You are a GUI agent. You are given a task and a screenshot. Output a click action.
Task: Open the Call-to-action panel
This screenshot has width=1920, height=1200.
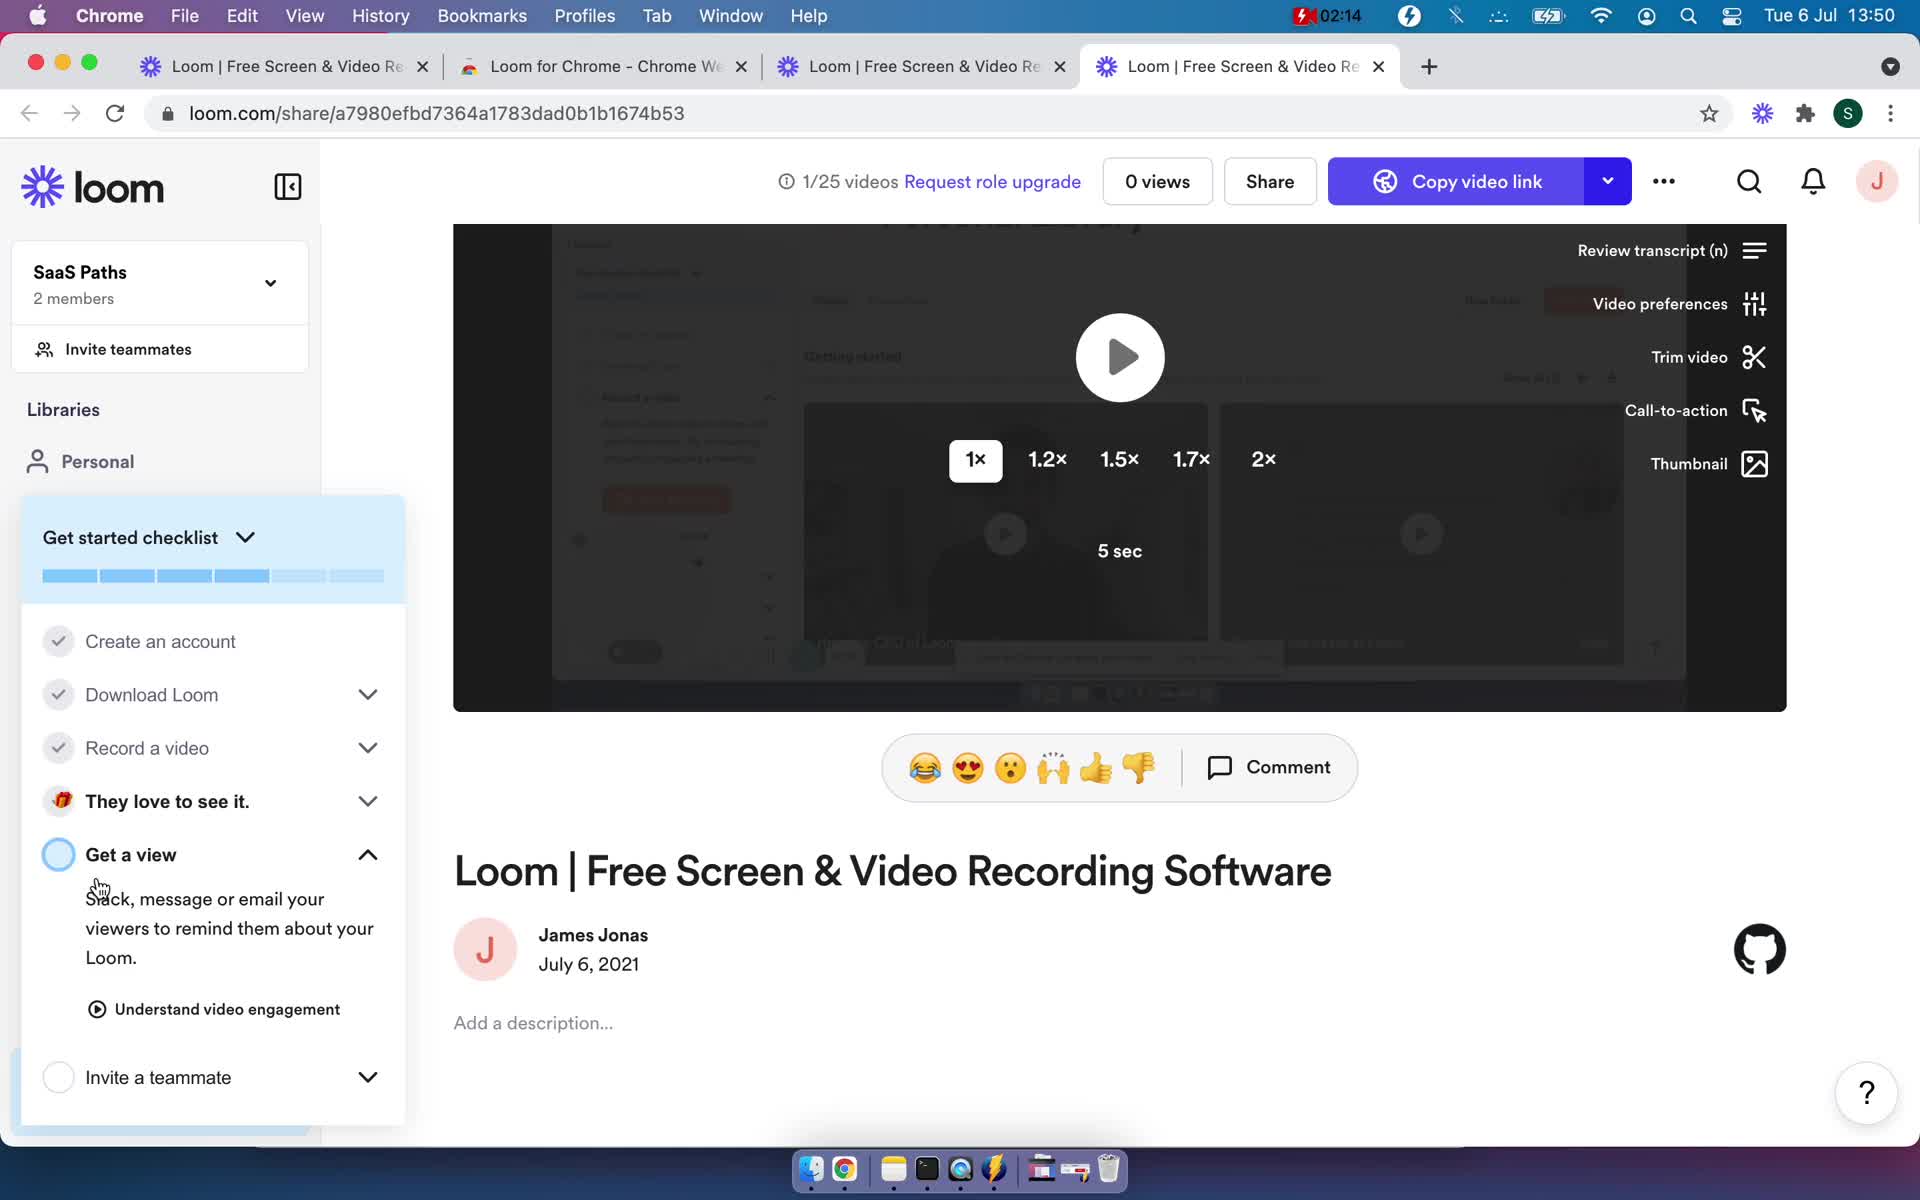pyautogui.click(x=1695, y=409)
